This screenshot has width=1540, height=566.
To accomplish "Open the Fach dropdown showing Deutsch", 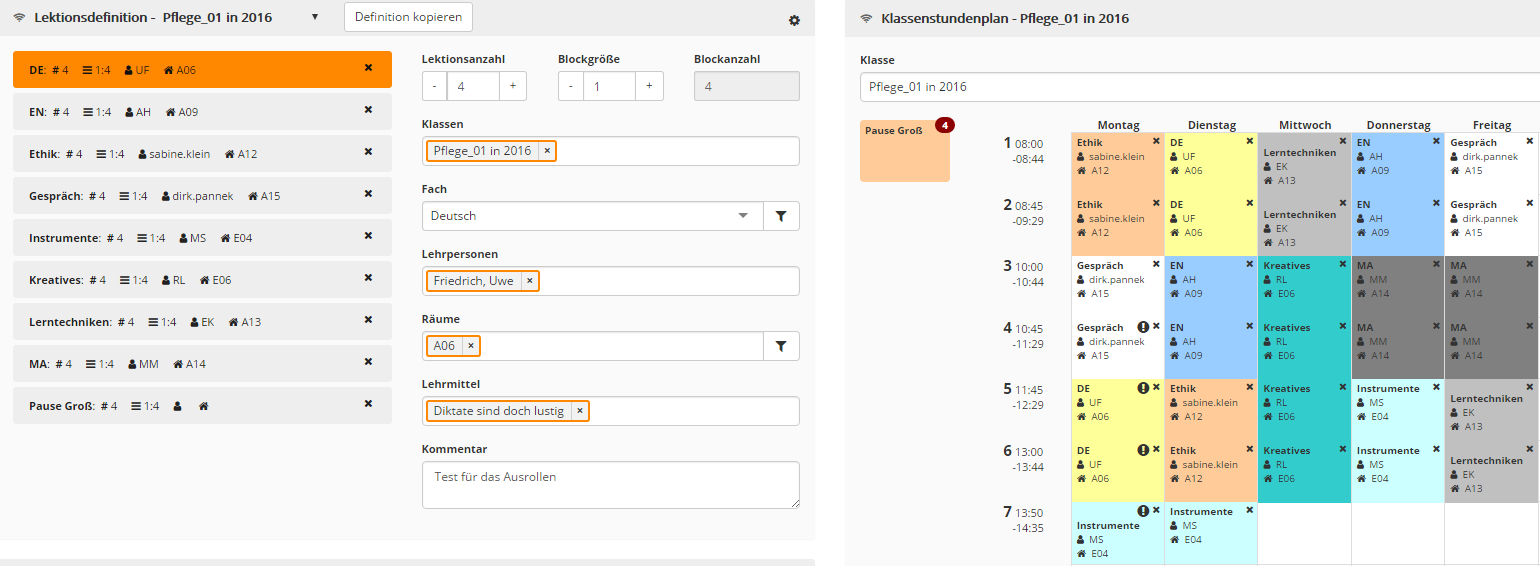I will [593, 216].
